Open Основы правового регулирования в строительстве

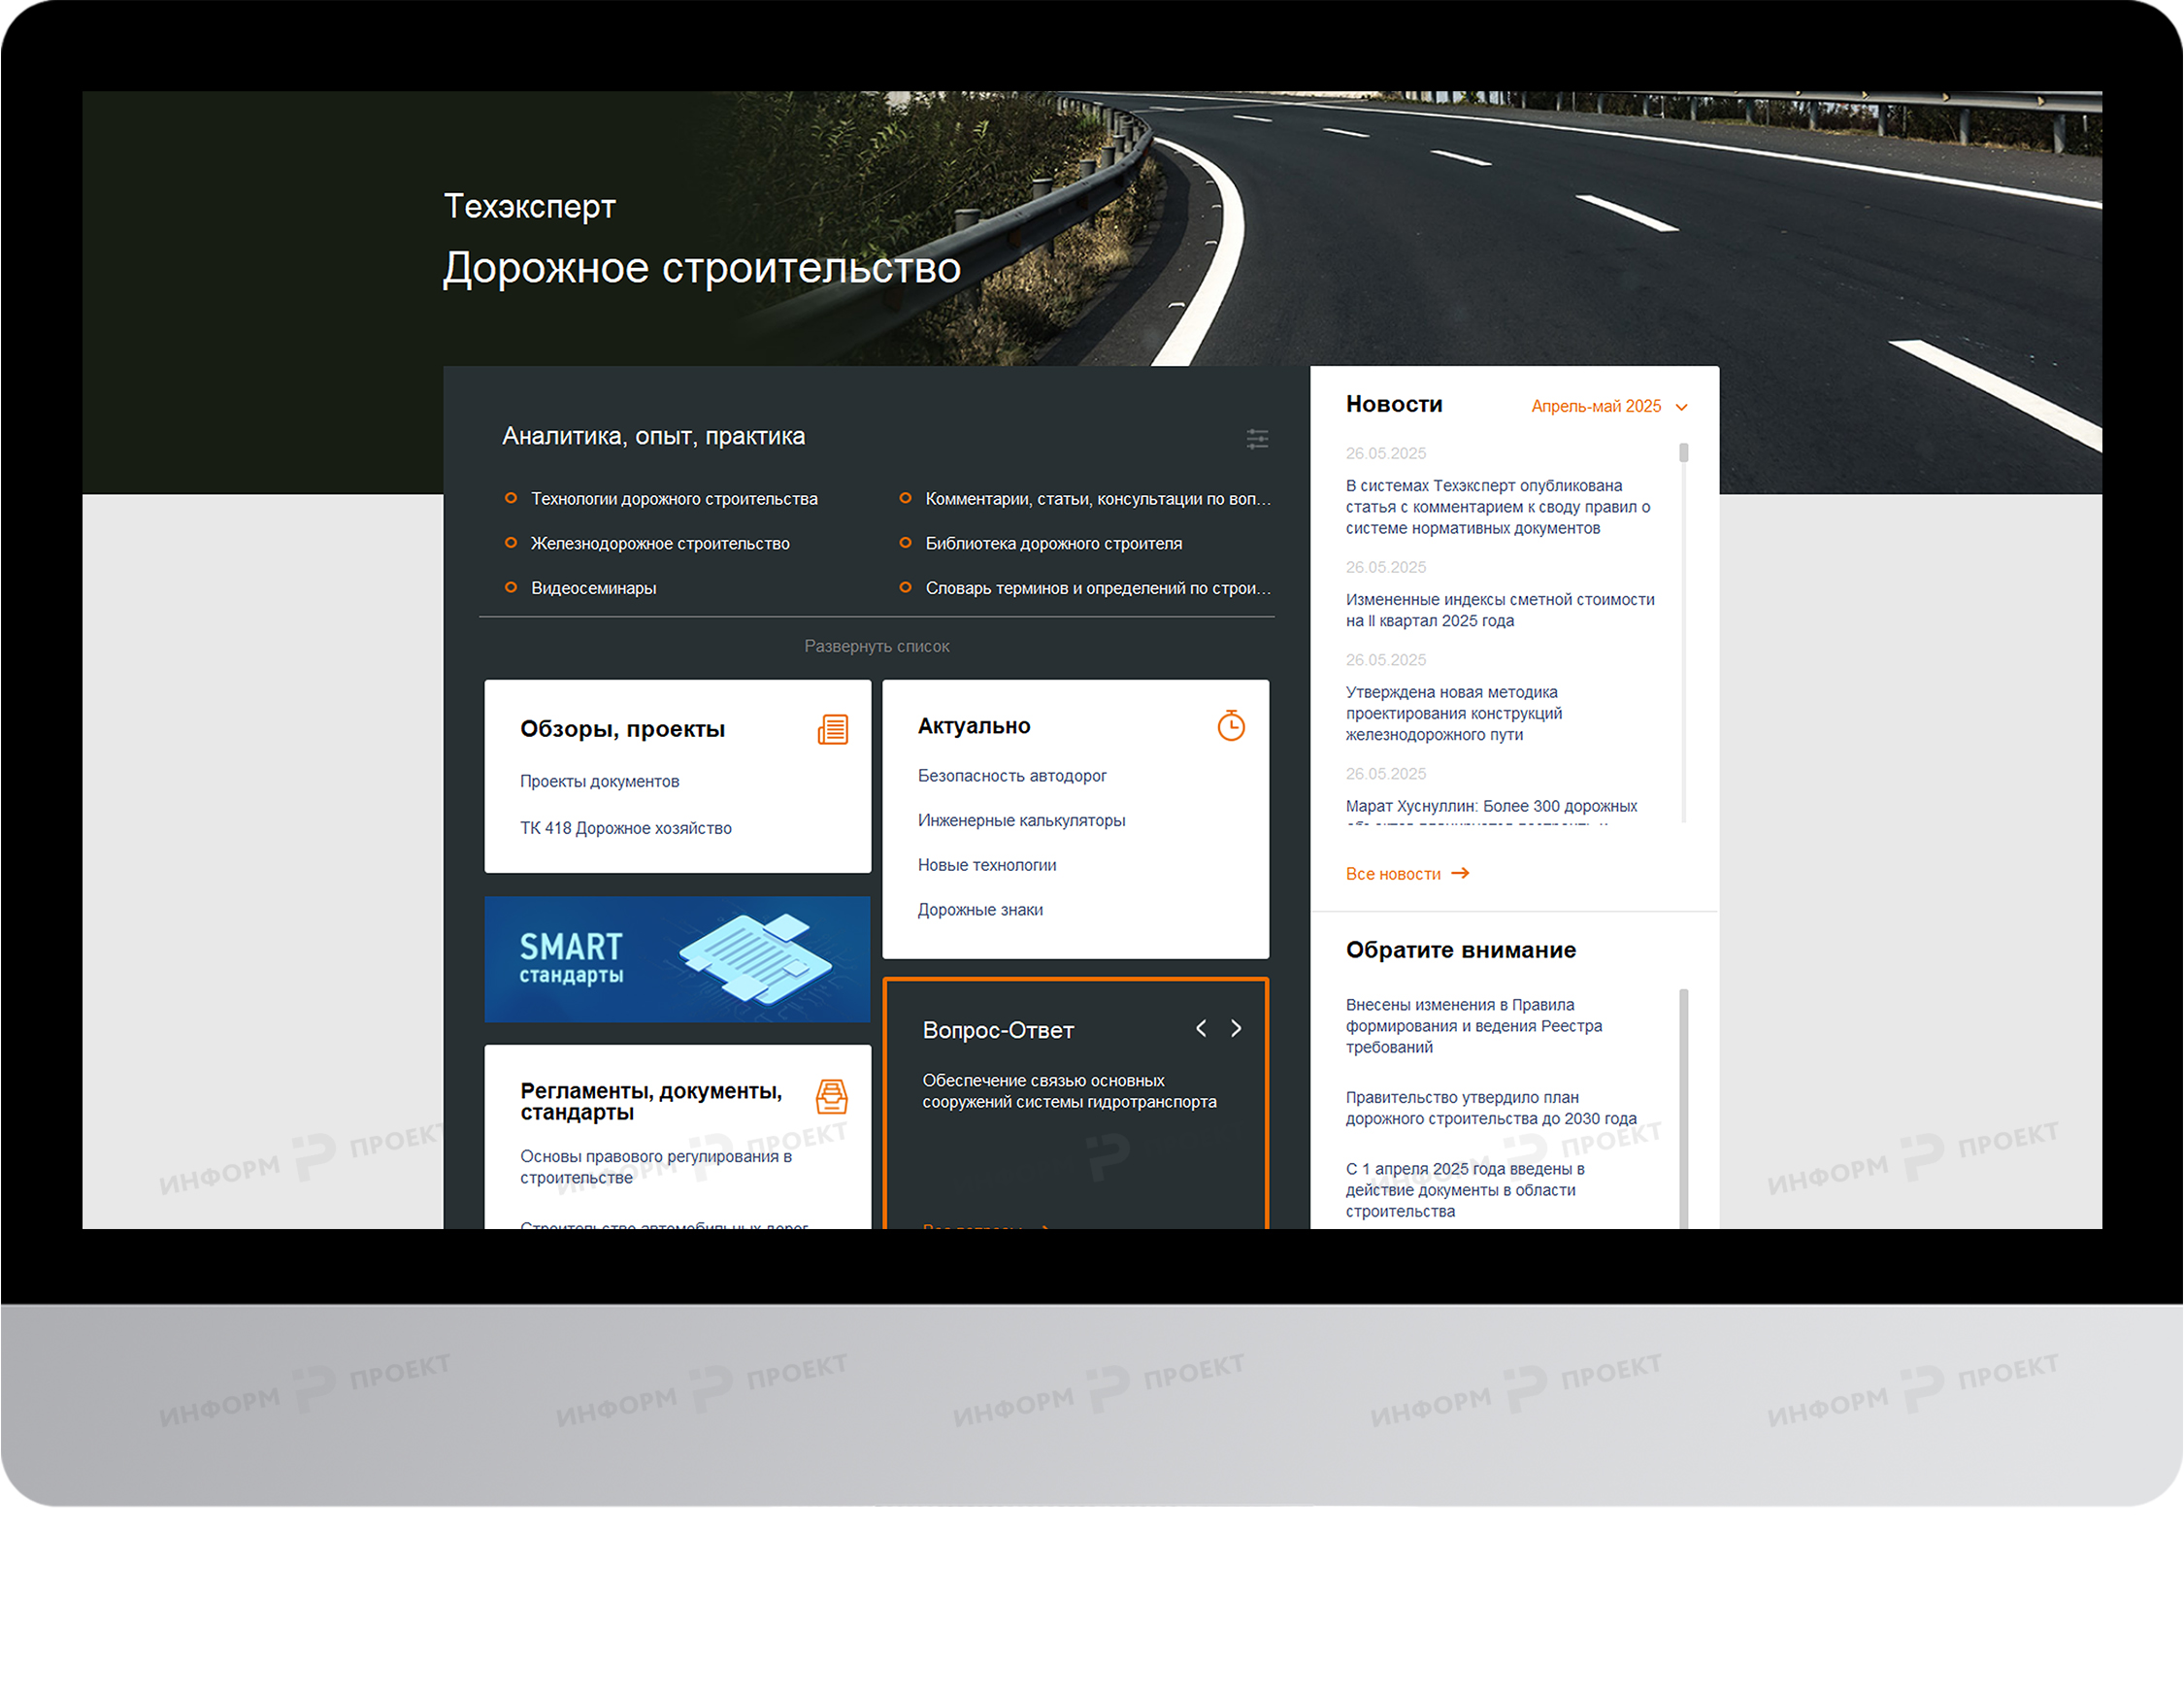pyautogui.click(x=656, y=1167)
